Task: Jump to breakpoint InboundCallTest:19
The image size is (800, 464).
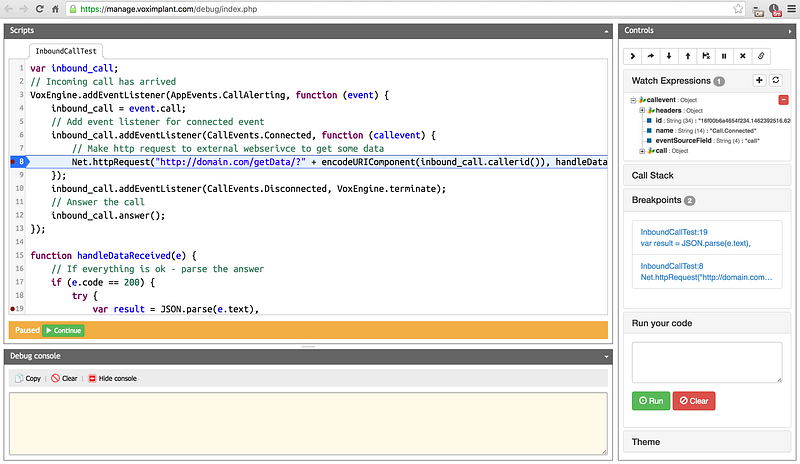Action: (x=707, y=238)
